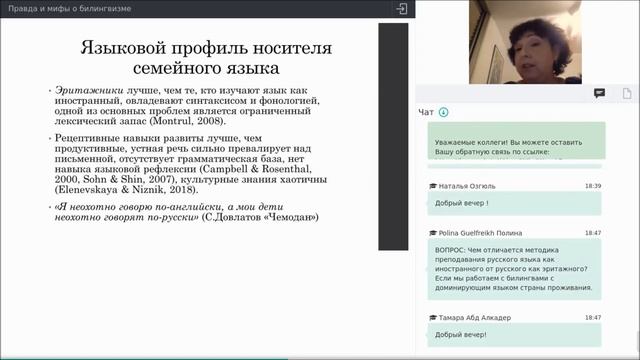Click the graduation cap icon beside Наталья Озгюль
This screenshot has width=640, height=360.
(433, 186)
